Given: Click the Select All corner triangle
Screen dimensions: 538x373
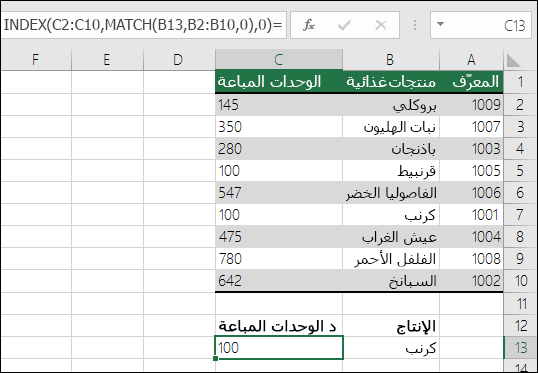Looking at the screenshot, I should [513, 60].
